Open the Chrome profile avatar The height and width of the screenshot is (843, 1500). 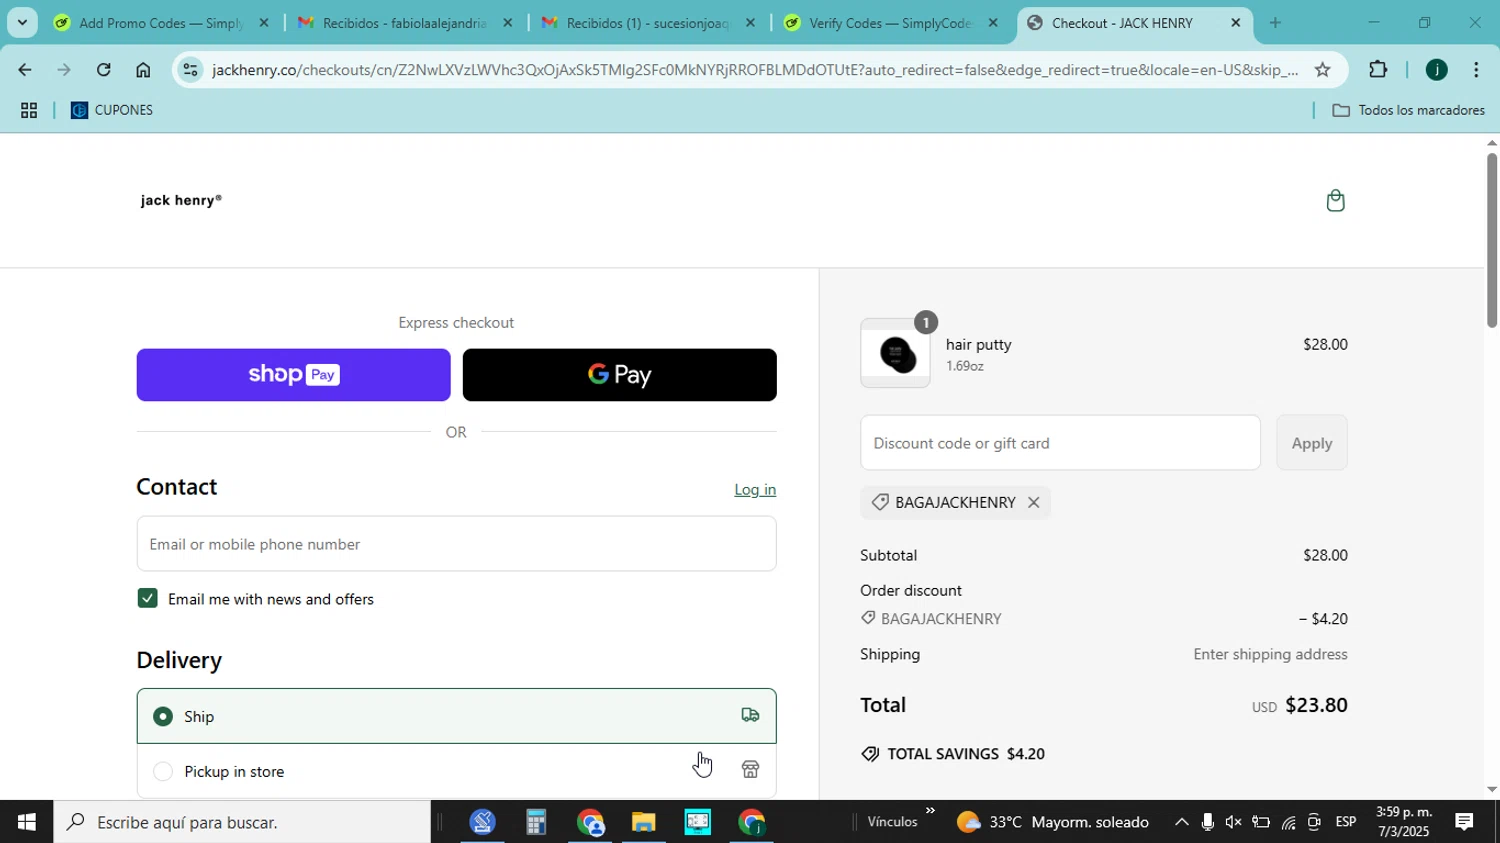point(1436,70)
